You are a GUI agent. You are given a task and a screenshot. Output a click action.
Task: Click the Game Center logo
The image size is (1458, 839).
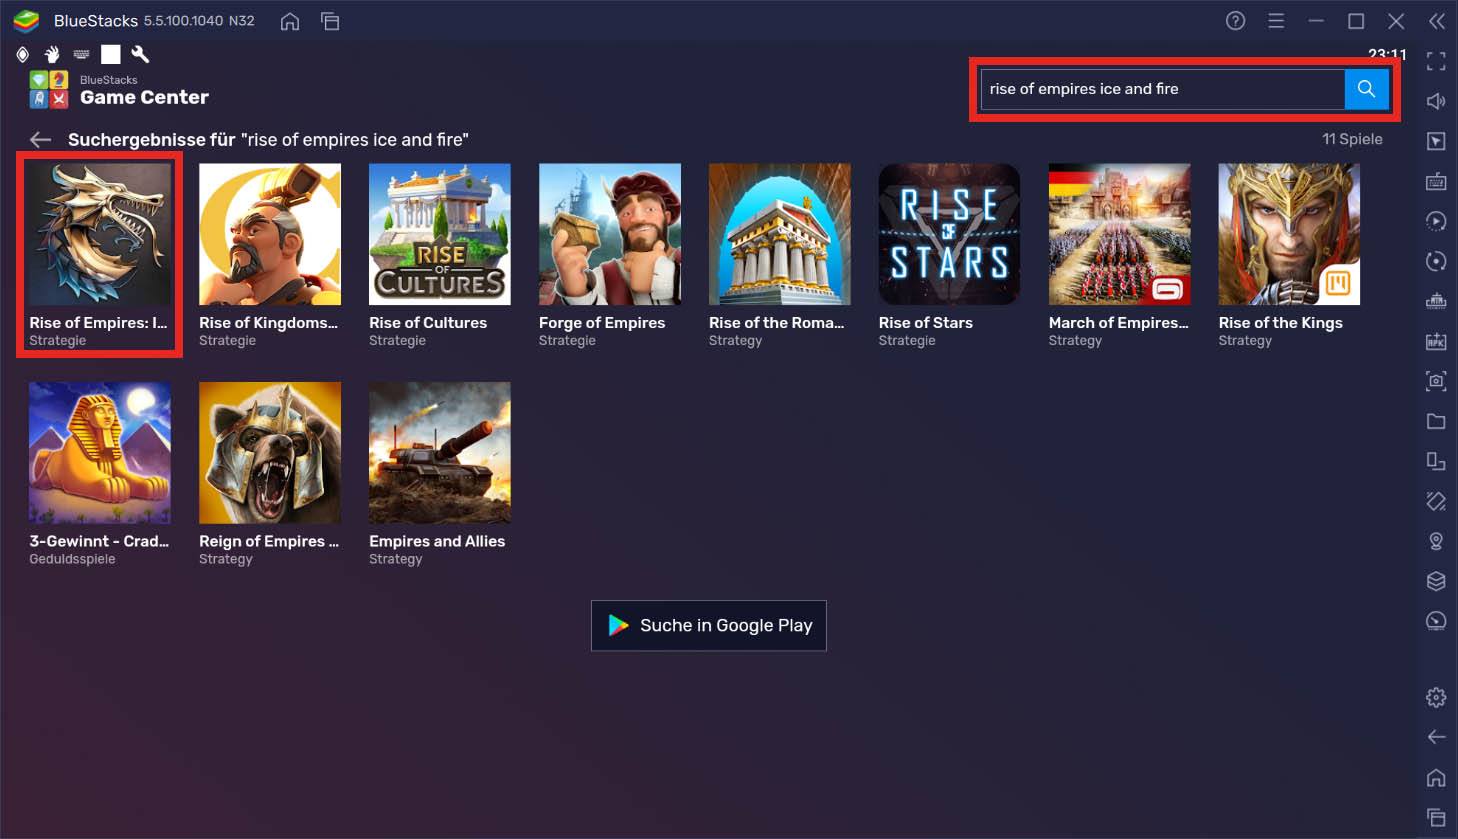pyautogui.click(x=49, y=89)
